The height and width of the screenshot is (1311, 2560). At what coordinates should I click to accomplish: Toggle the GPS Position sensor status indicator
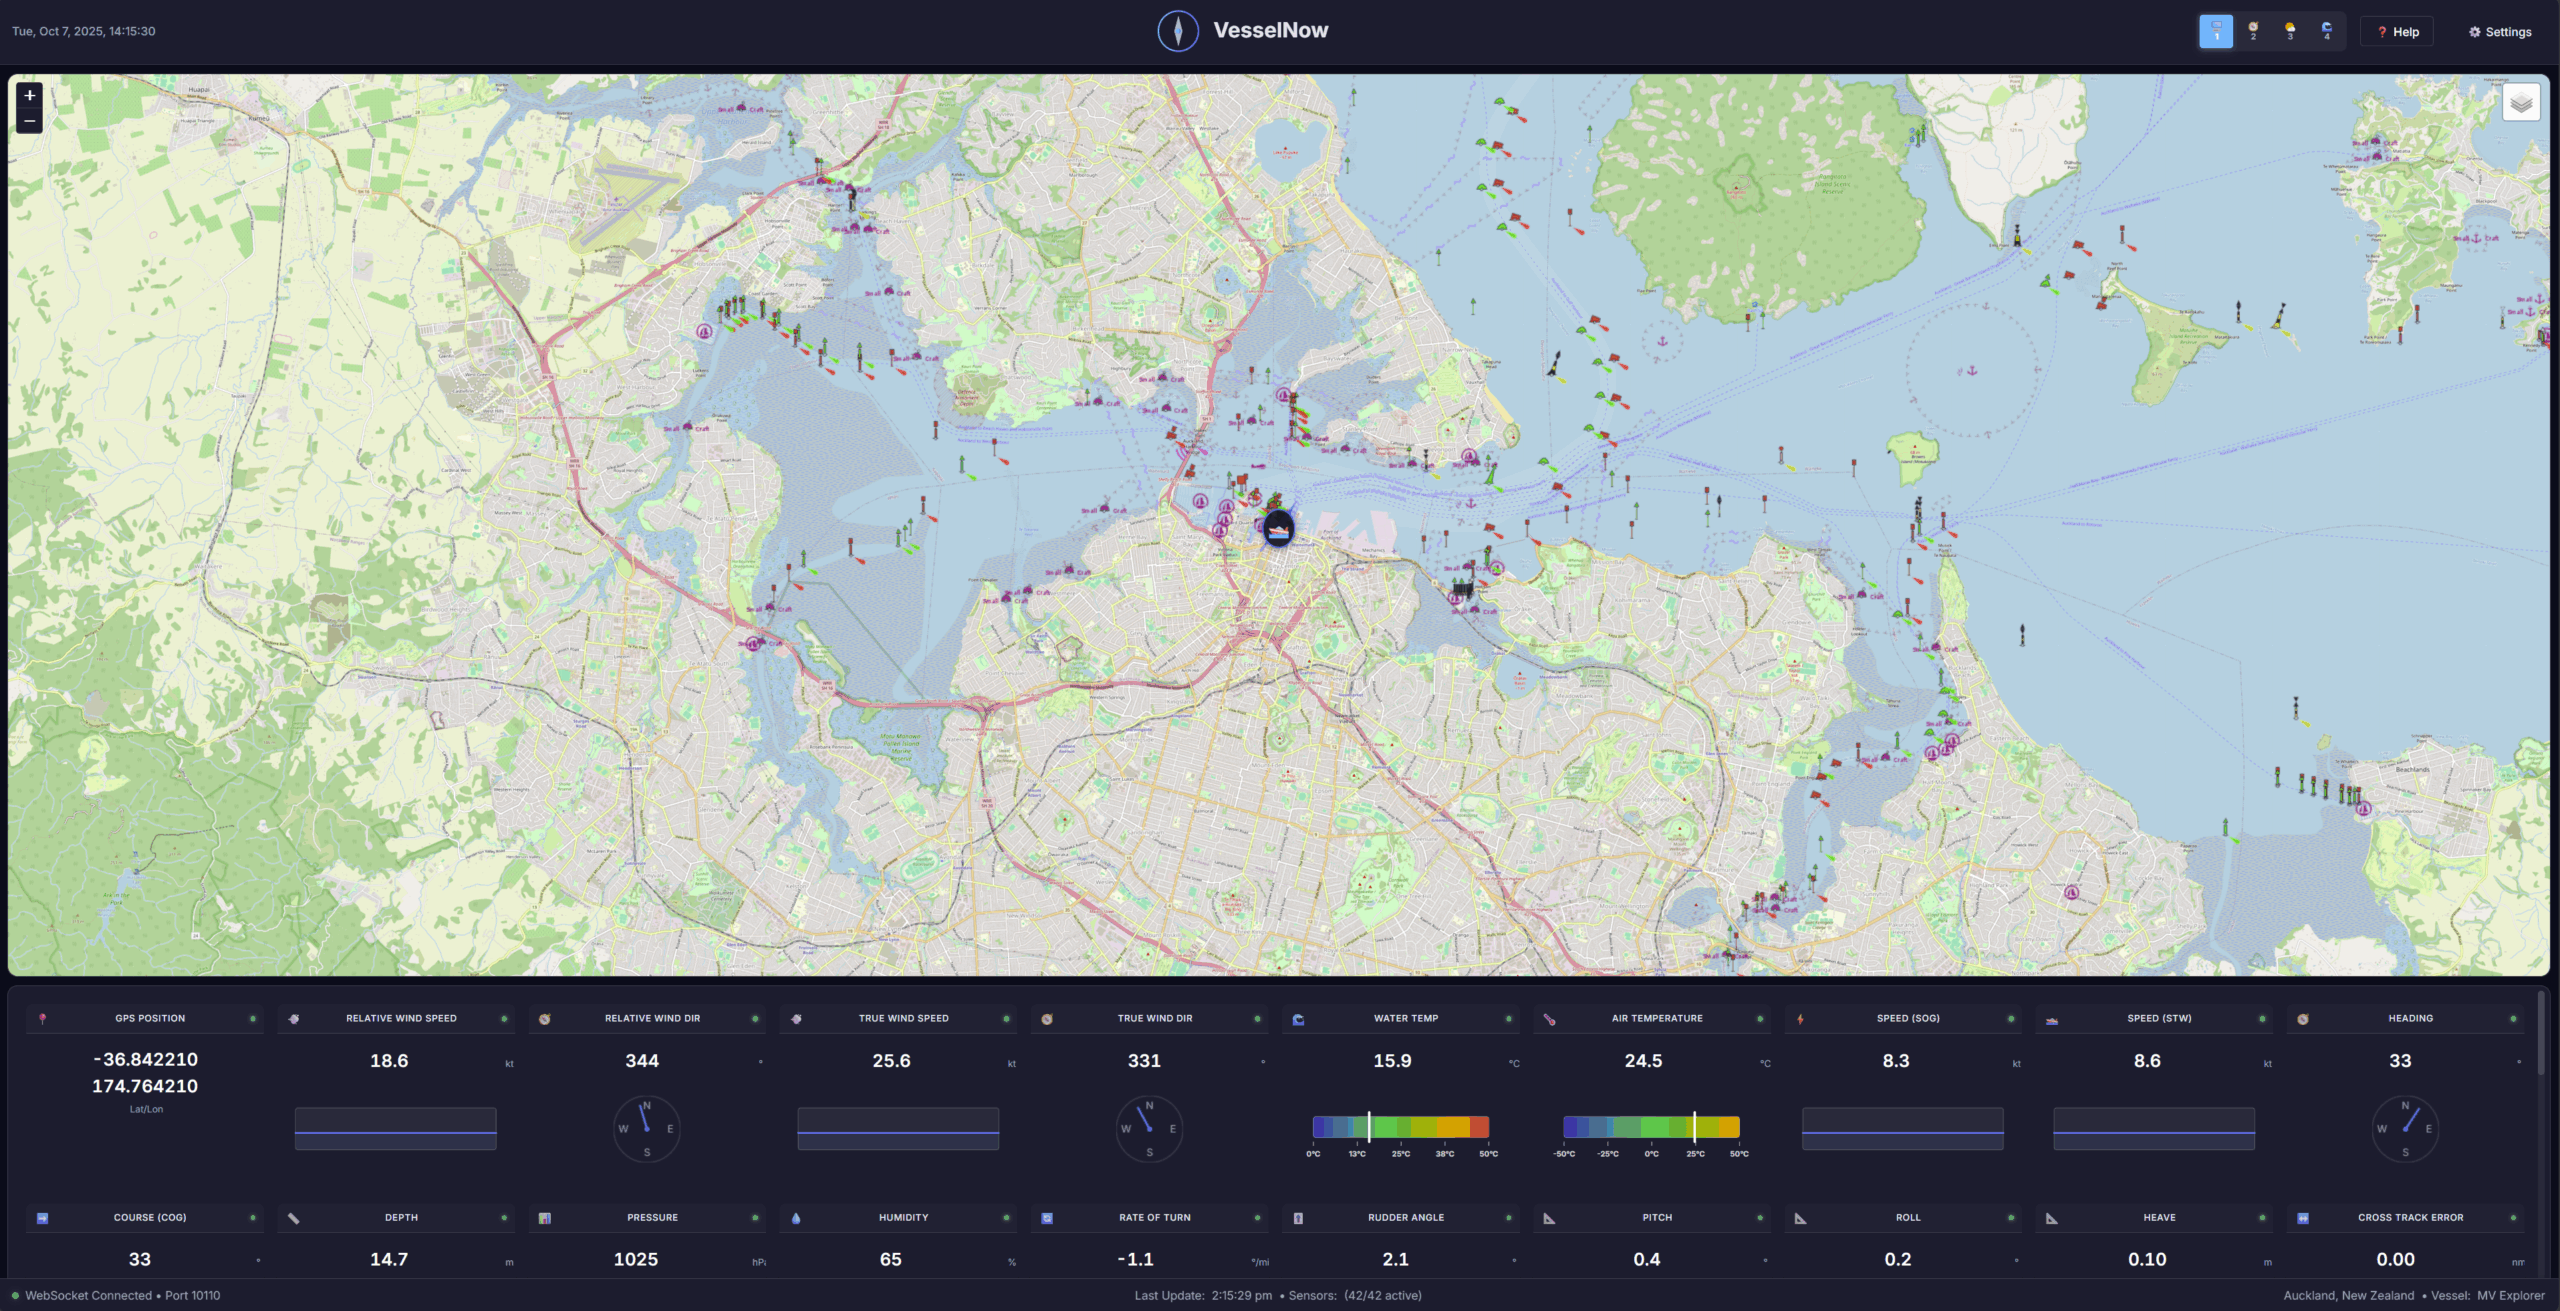253,1018
